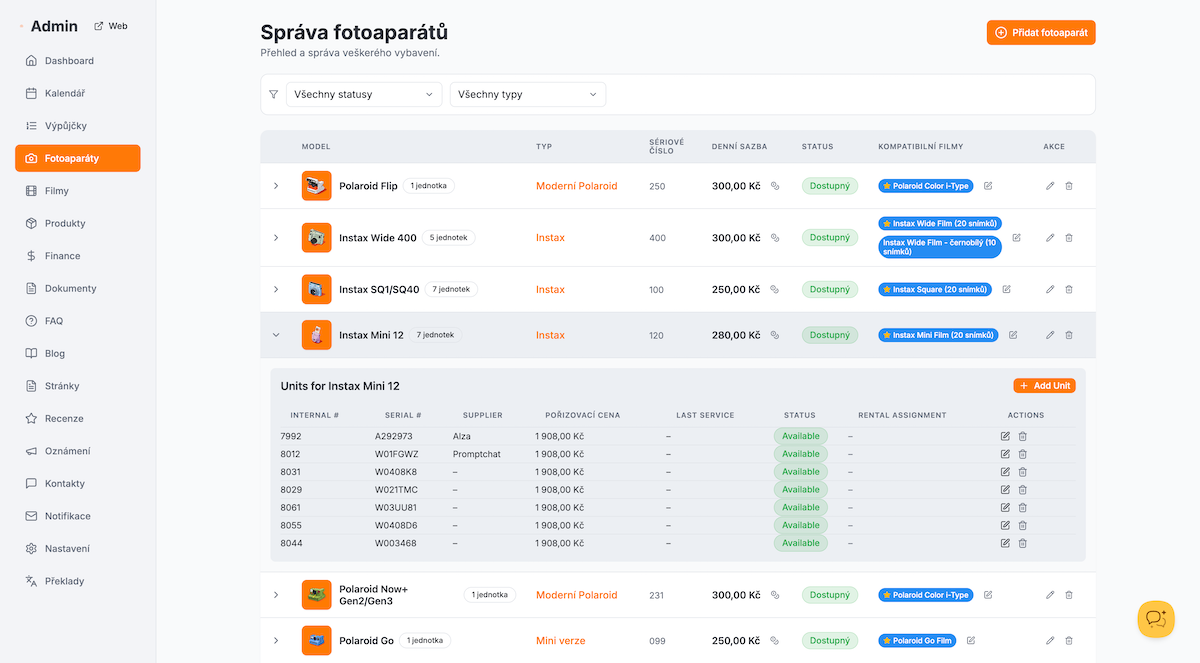Click the filter funnel icon
The width and height of the screenshot is (1200, 663).
coord(274,95)
